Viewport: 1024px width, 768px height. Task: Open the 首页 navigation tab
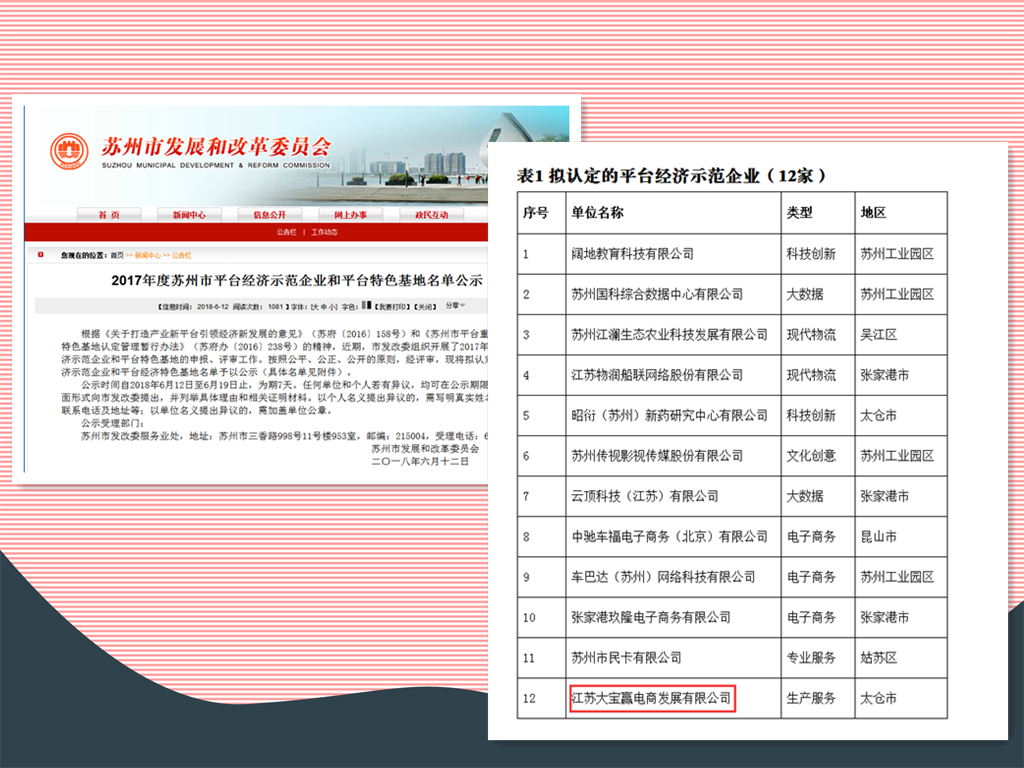tap(109, 215)
